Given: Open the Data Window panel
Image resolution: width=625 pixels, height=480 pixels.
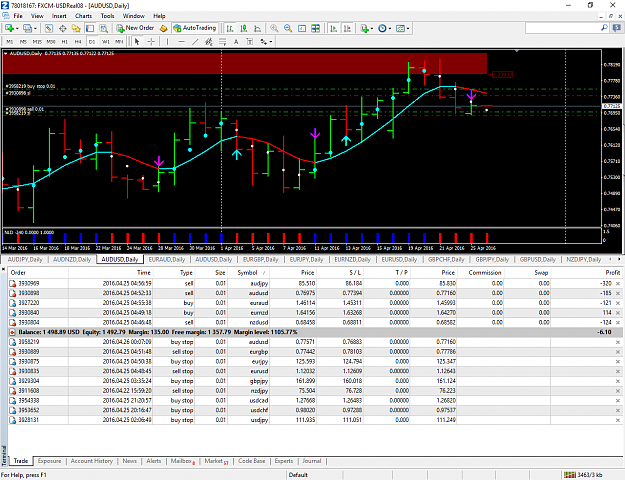Looking at the screenshot, I should pos(63,28).
